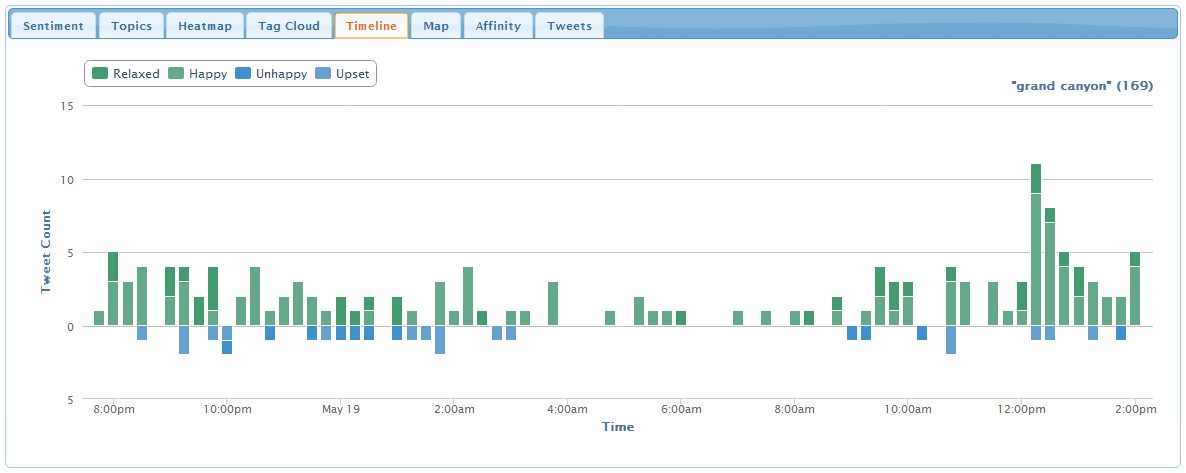Viewport: 1186px width, 473px height.
Task: View the Tweets tab
Action: [570, 26]
